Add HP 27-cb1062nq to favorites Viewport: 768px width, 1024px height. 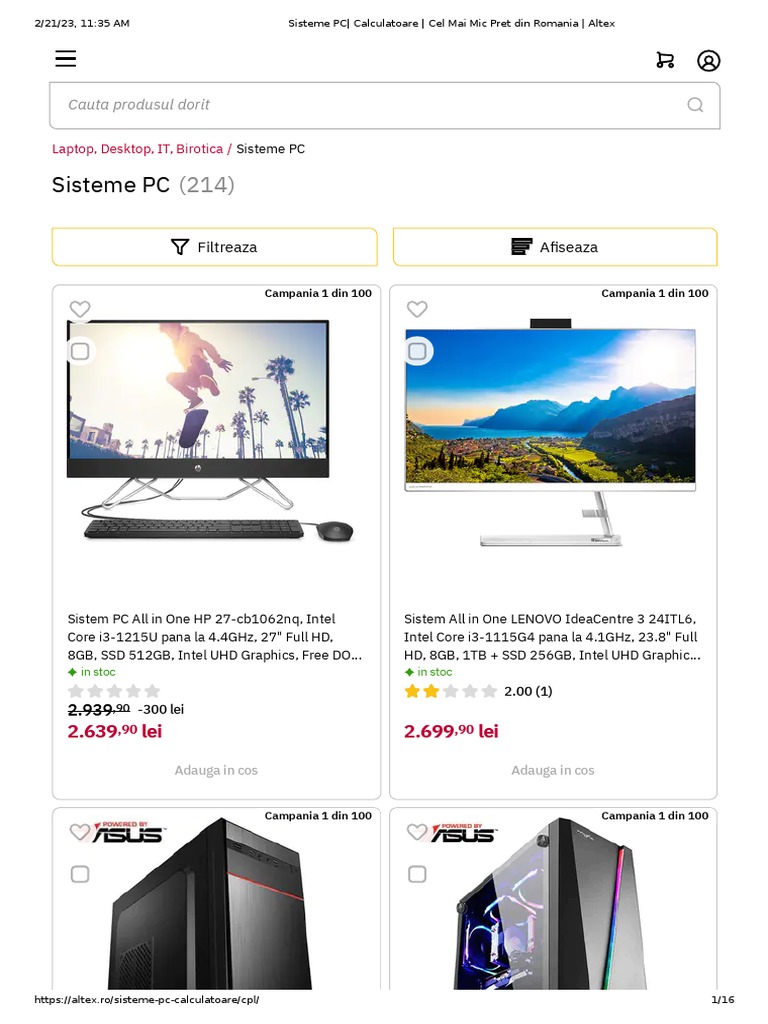pos(80,309)
